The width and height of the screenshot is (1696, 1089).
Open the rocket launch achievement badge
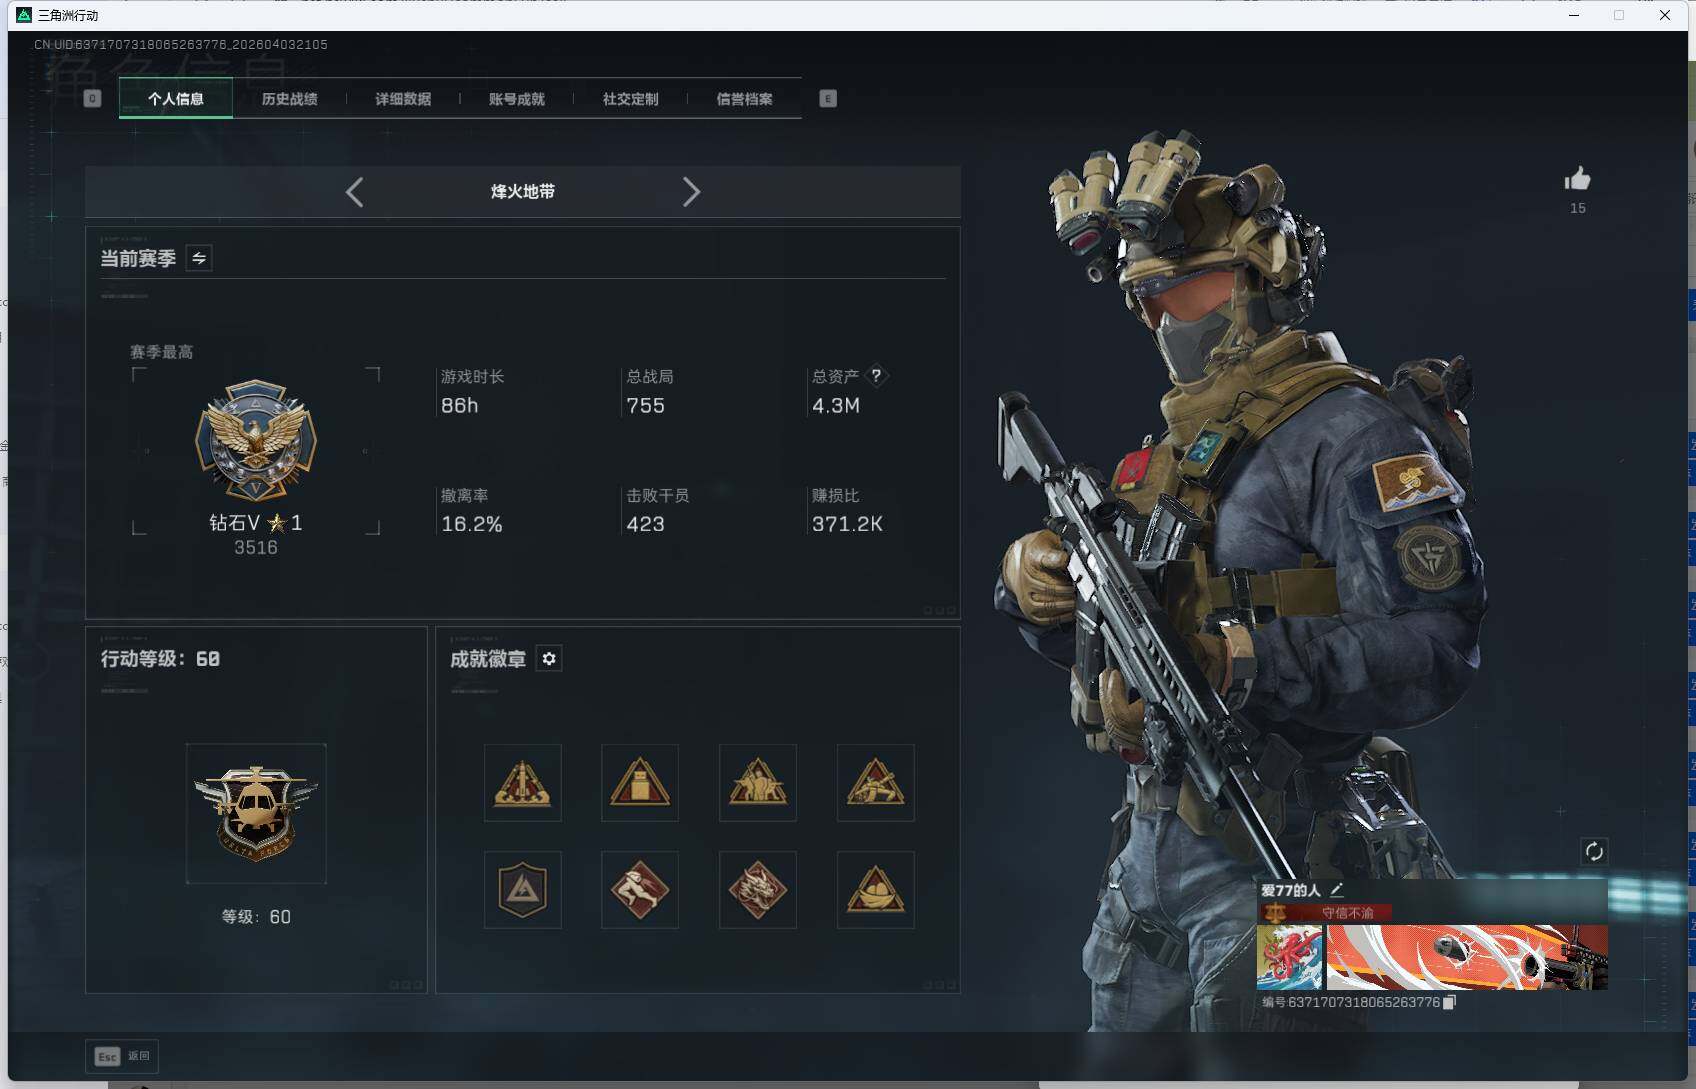(523, 783)
